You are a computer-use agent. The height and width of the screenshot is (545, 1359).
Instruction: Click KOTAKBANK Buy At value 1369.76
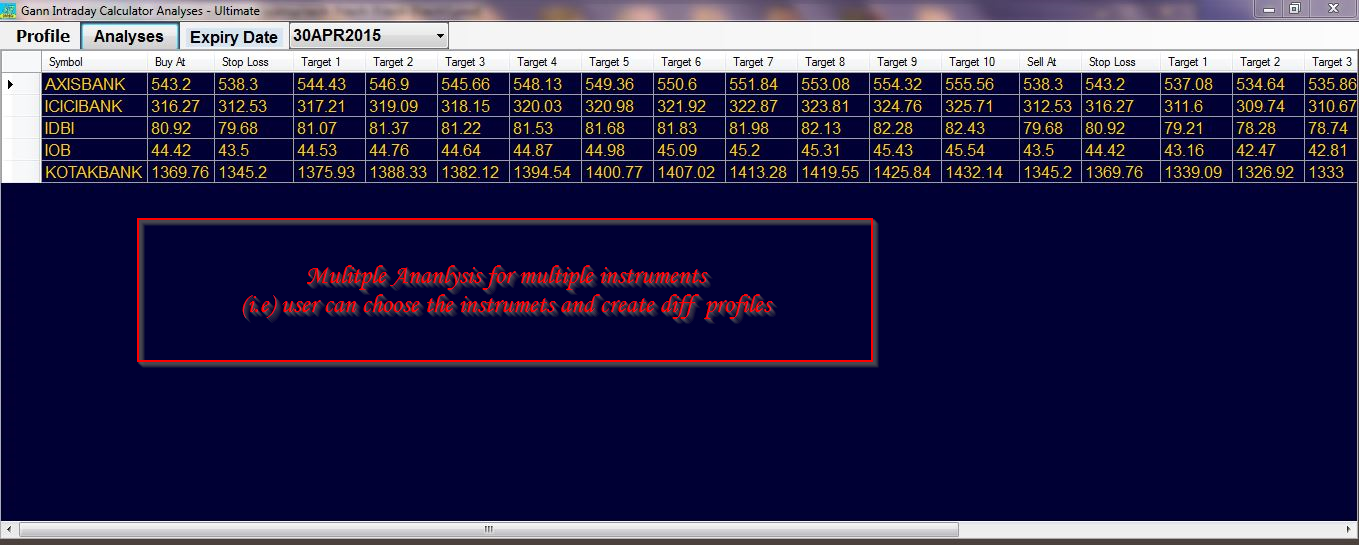point(181,172)
